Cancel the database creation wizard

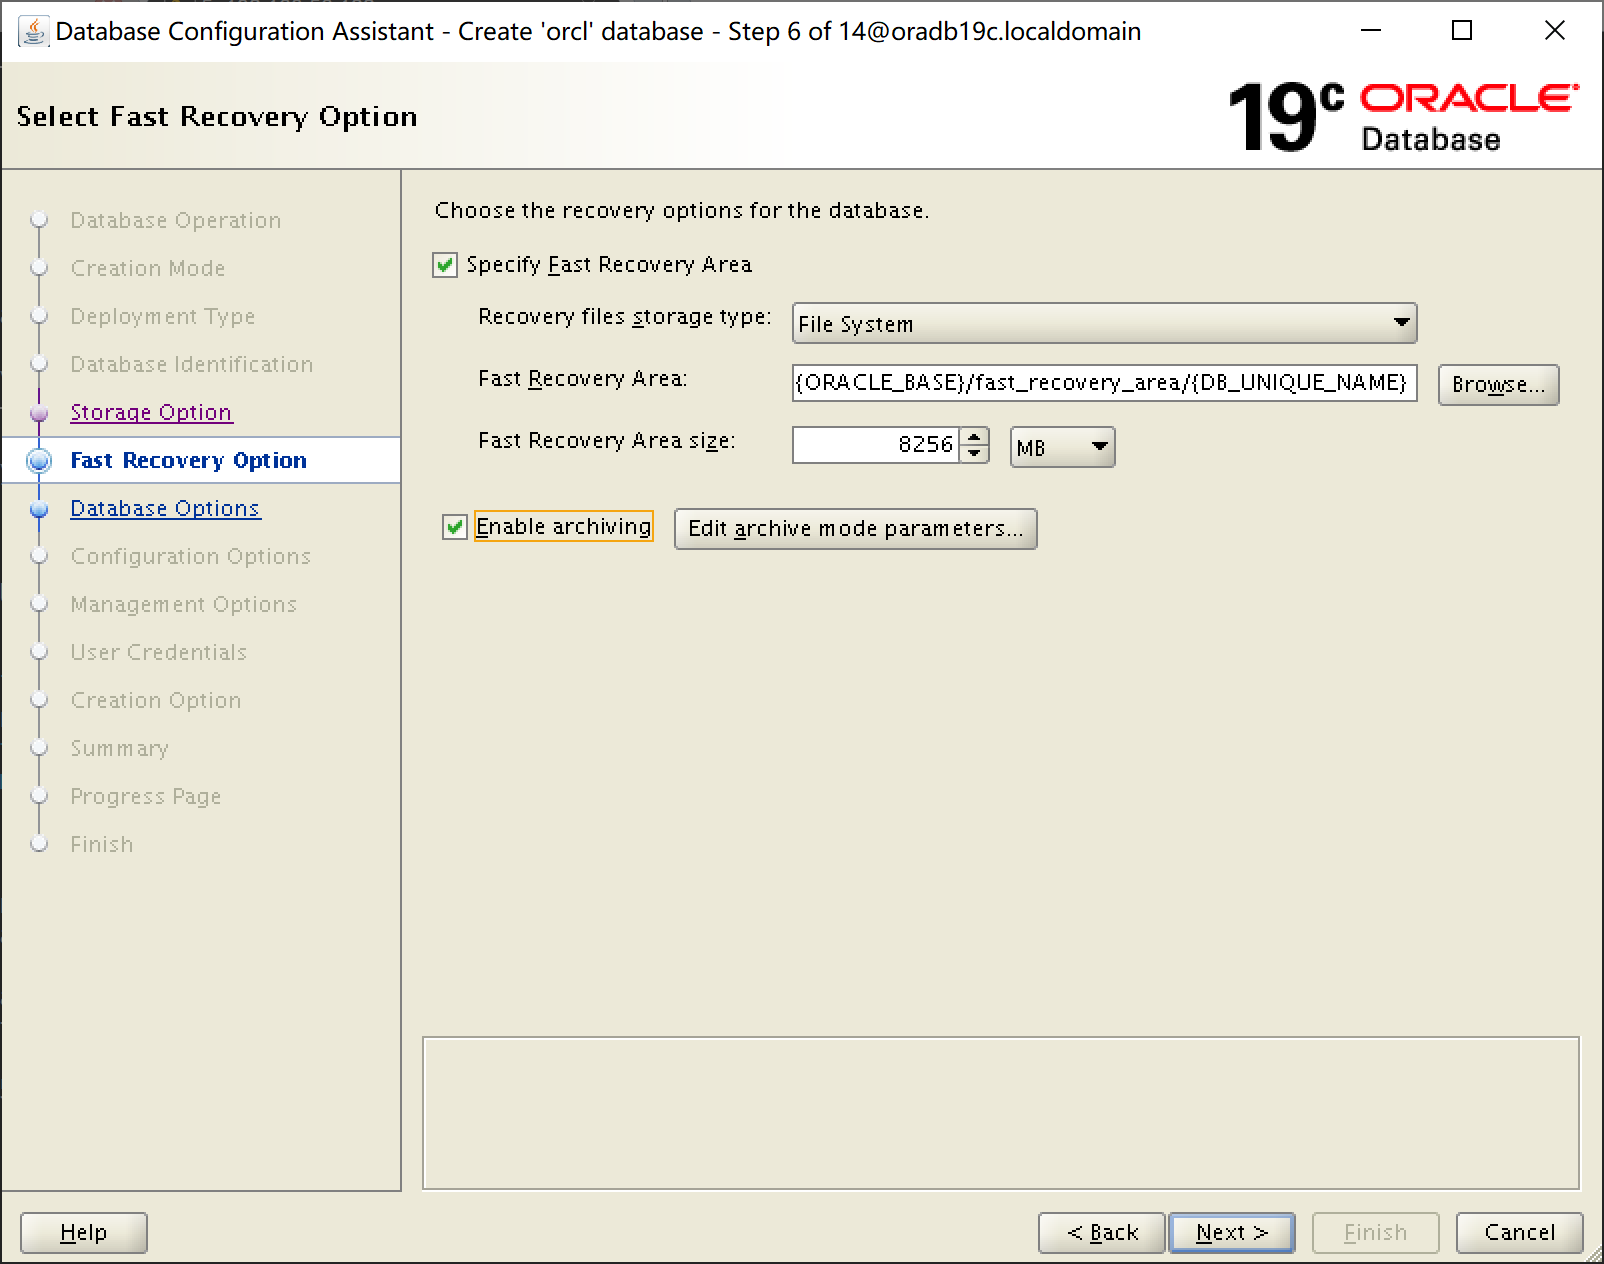1520,1233
